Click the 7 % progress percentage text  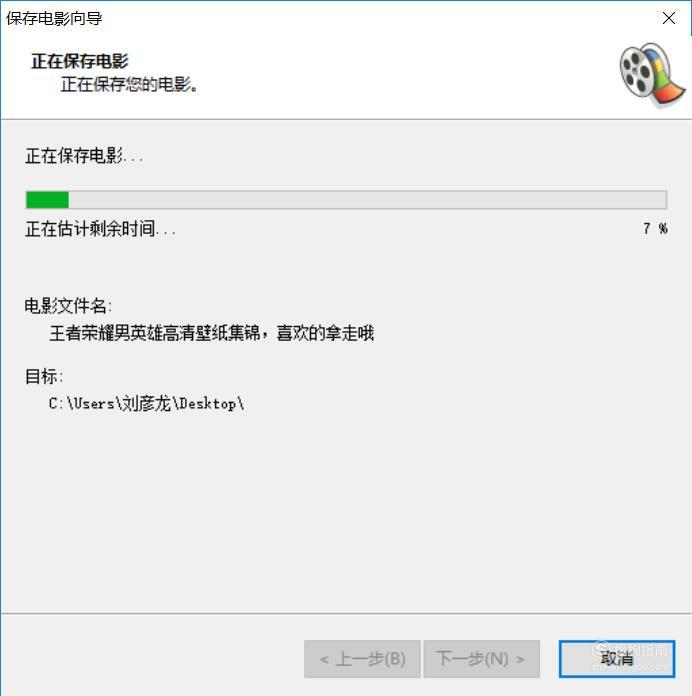655,229
